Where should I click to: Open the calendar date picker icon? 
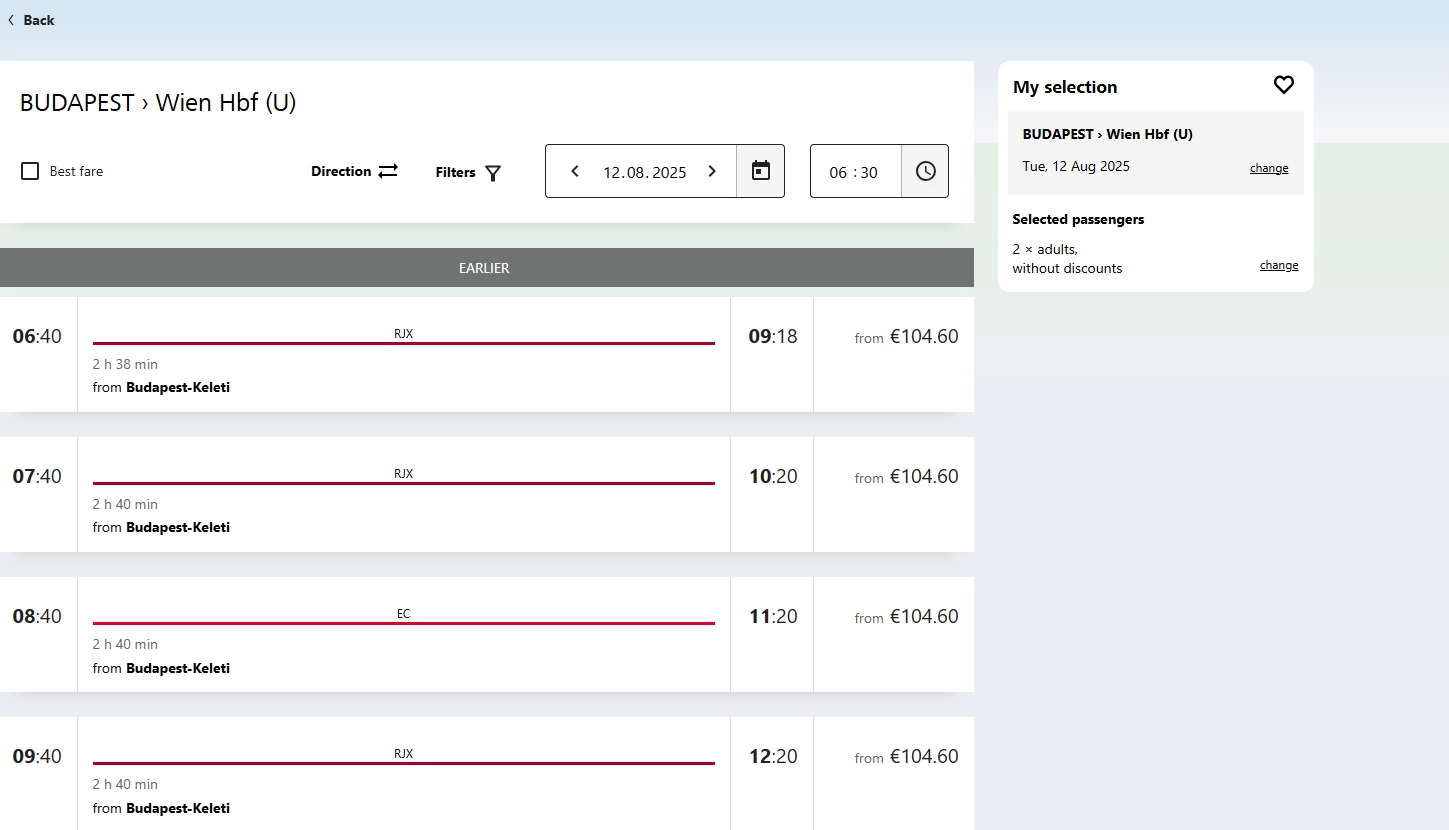761,171
